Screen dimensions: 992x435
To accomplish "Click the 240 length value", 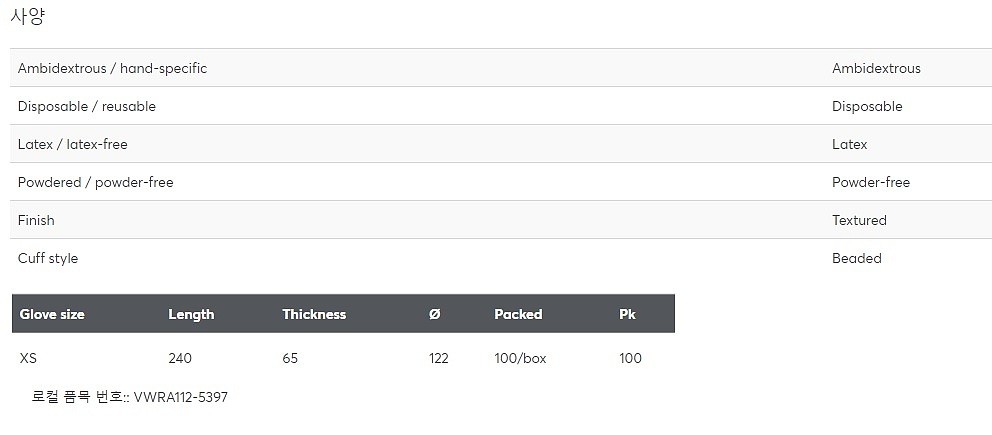I will pos(180,358).
